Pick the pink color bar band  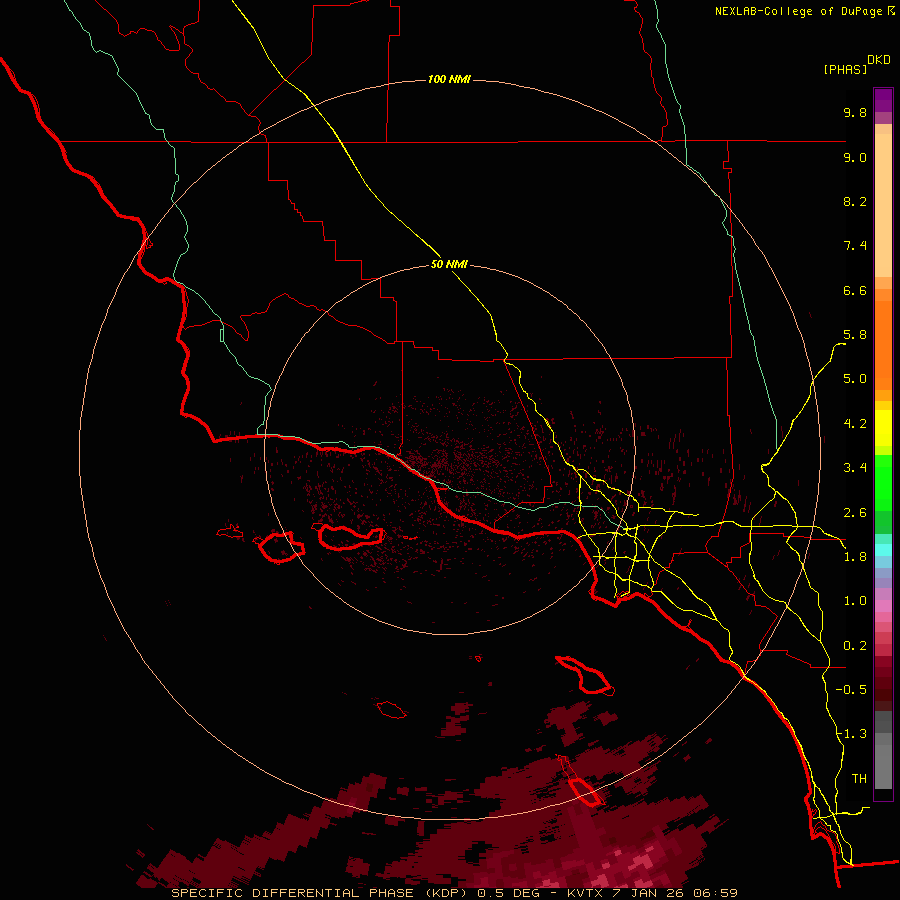tap(883, 606)
